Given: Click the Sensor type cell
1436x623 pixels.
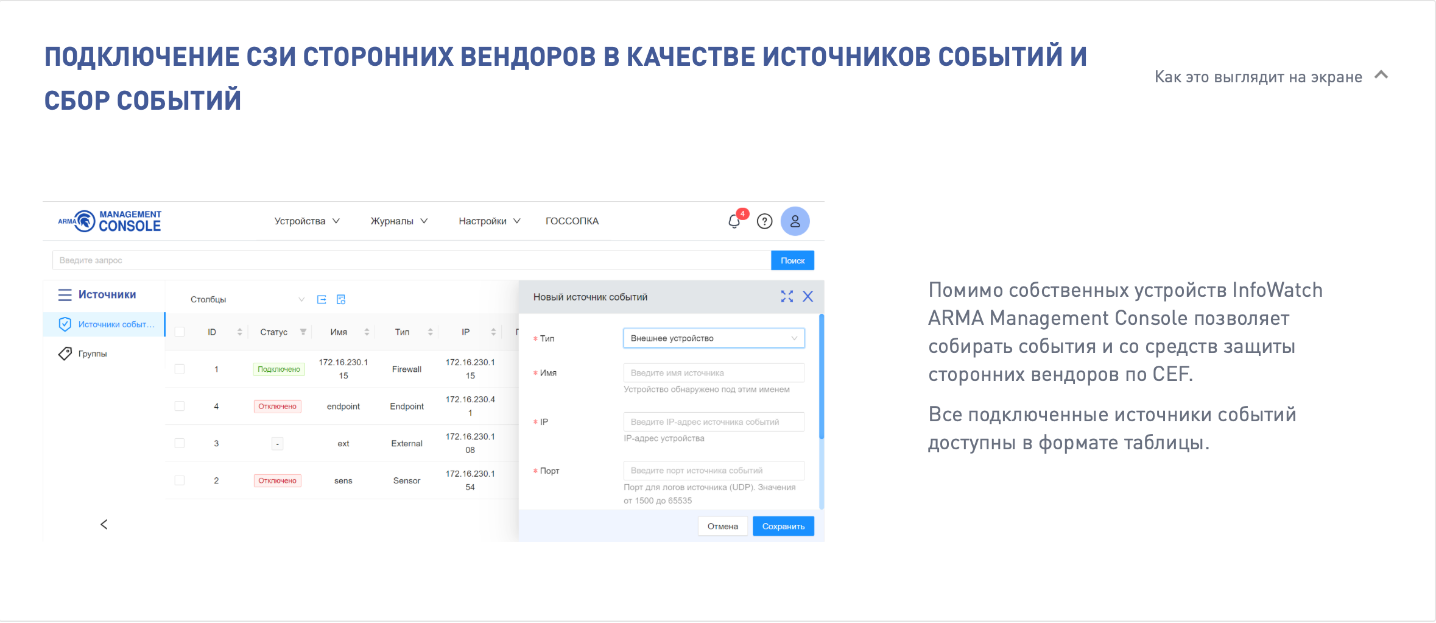Looking at the screenshot, I should click(407, 480).
